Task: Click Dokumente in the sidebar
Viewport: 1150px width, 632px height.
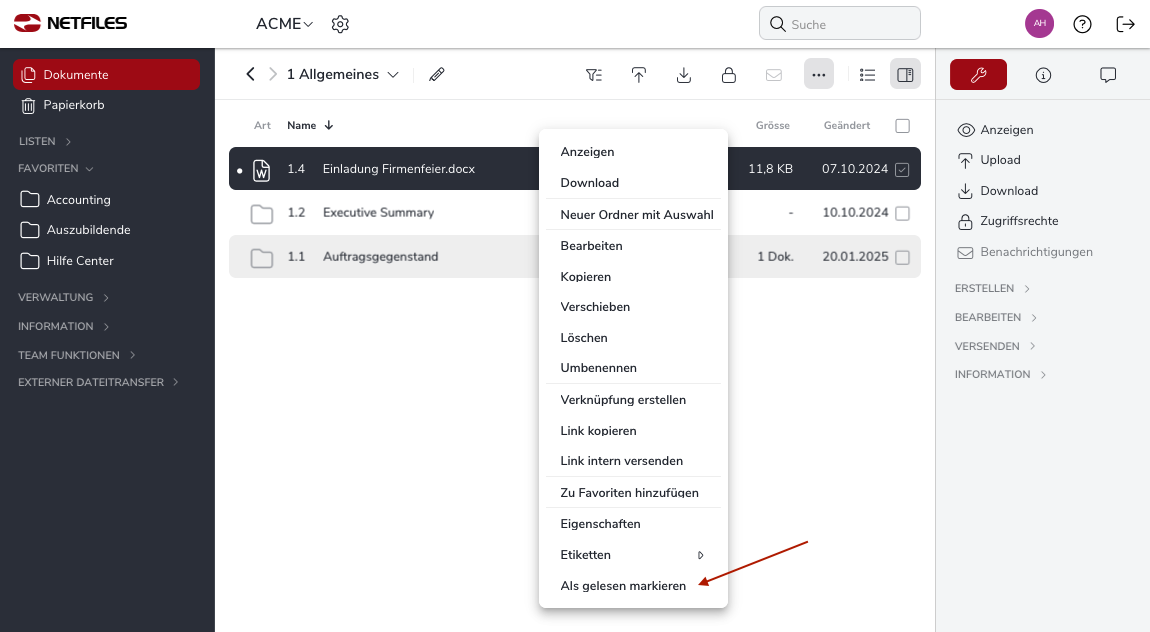Action: pyautogui.click(x=106, y=75)
